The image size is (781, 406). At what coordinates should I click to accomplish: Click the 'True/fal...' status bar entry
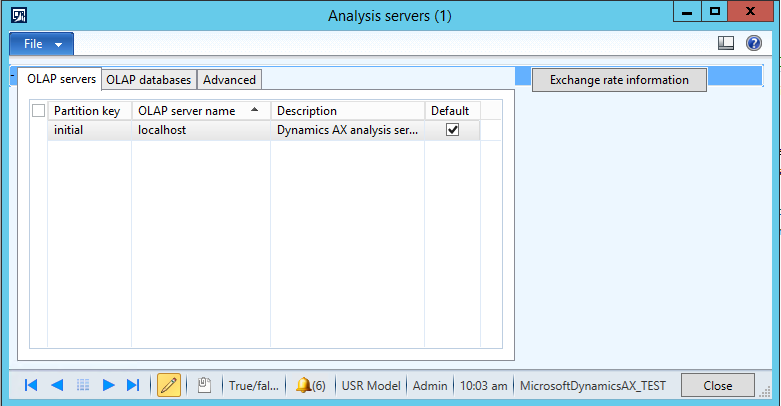coord(254,386)
